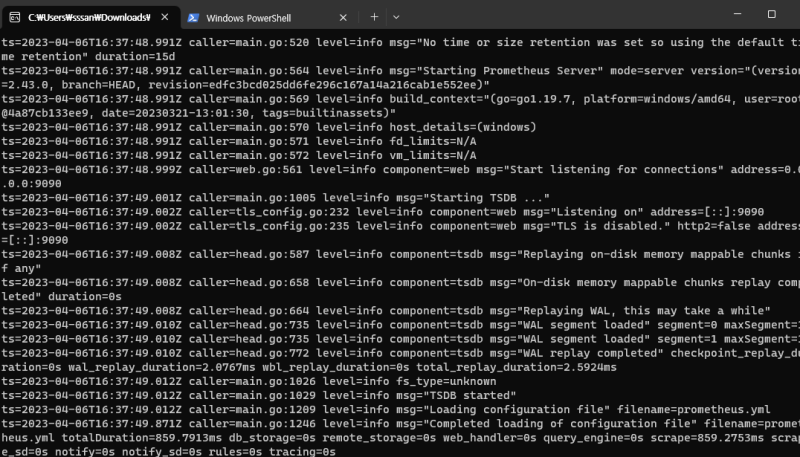Click the caller=head.go:772 text

249,353
